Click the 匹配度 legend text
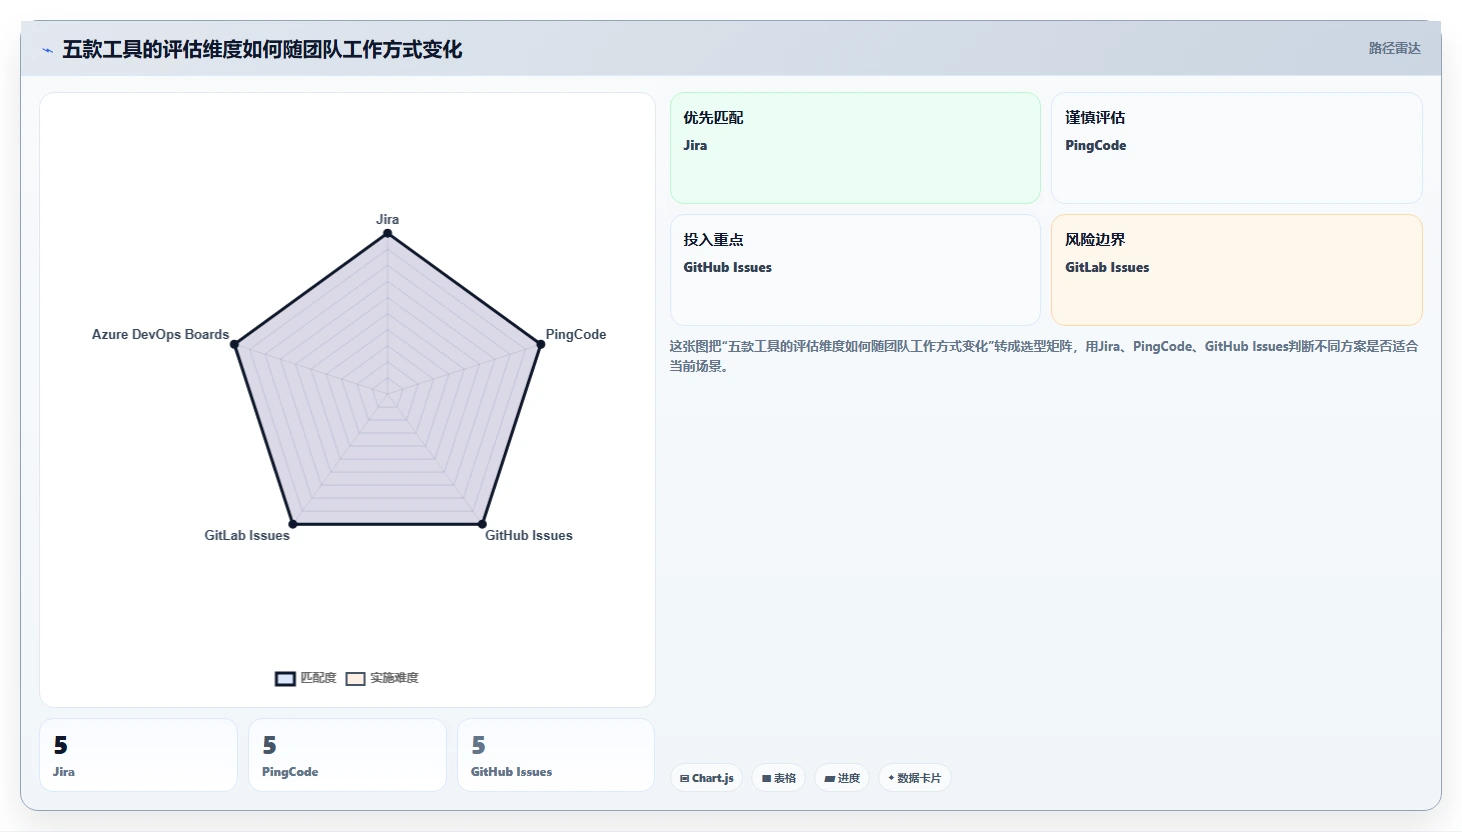The height and width of the screenshot is (832, 1462). point(318,678)
